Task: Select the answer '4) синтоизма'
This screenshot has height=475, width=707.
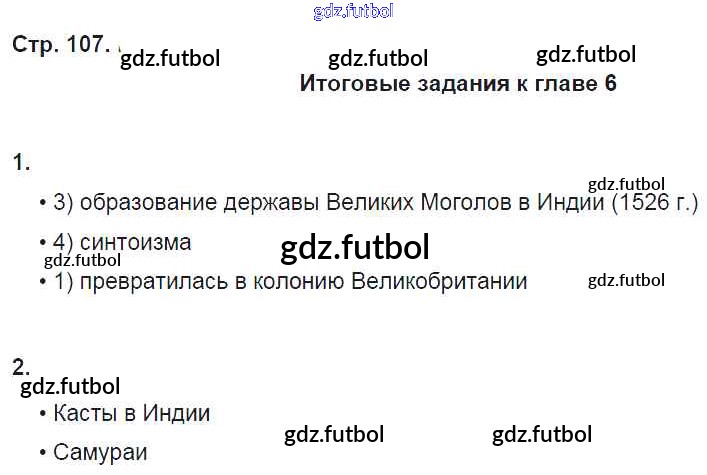Action: coord(120,242)
